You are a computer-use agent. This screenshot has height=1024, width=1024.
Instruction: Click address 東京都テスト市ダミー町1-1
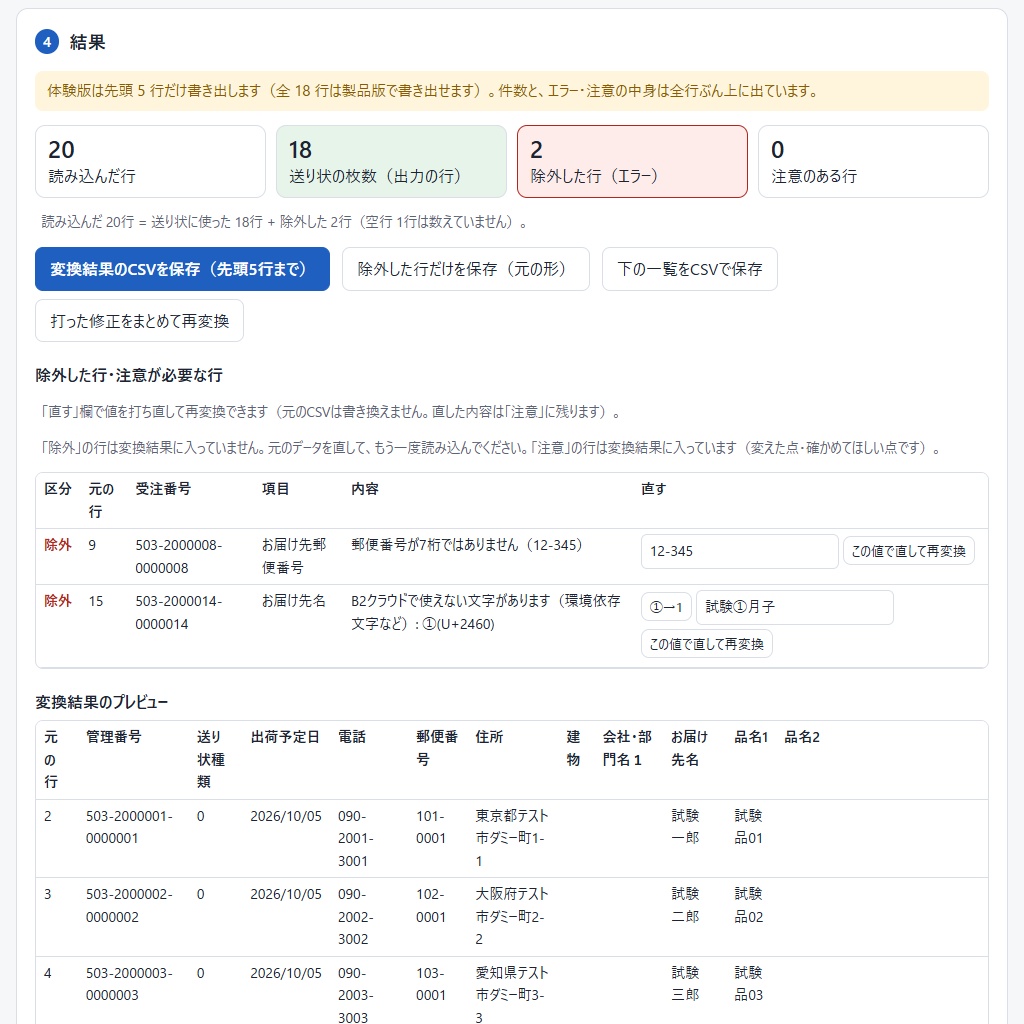pyautogui.click(x=512, y=839)
